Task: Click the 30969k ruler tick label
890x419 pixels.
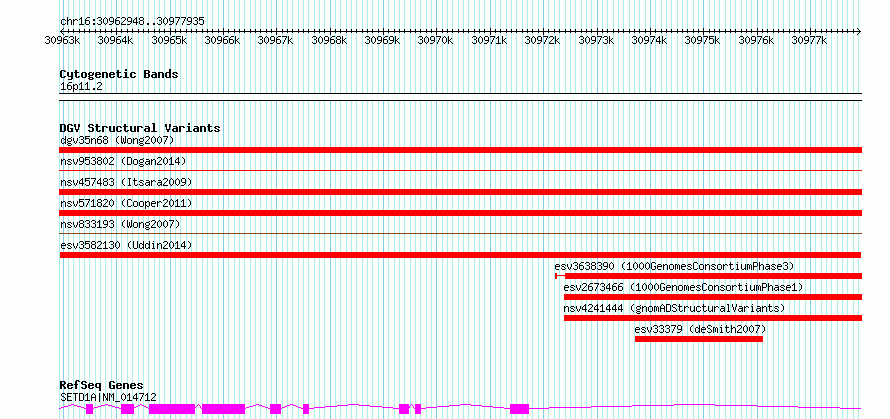Action: 383,40
